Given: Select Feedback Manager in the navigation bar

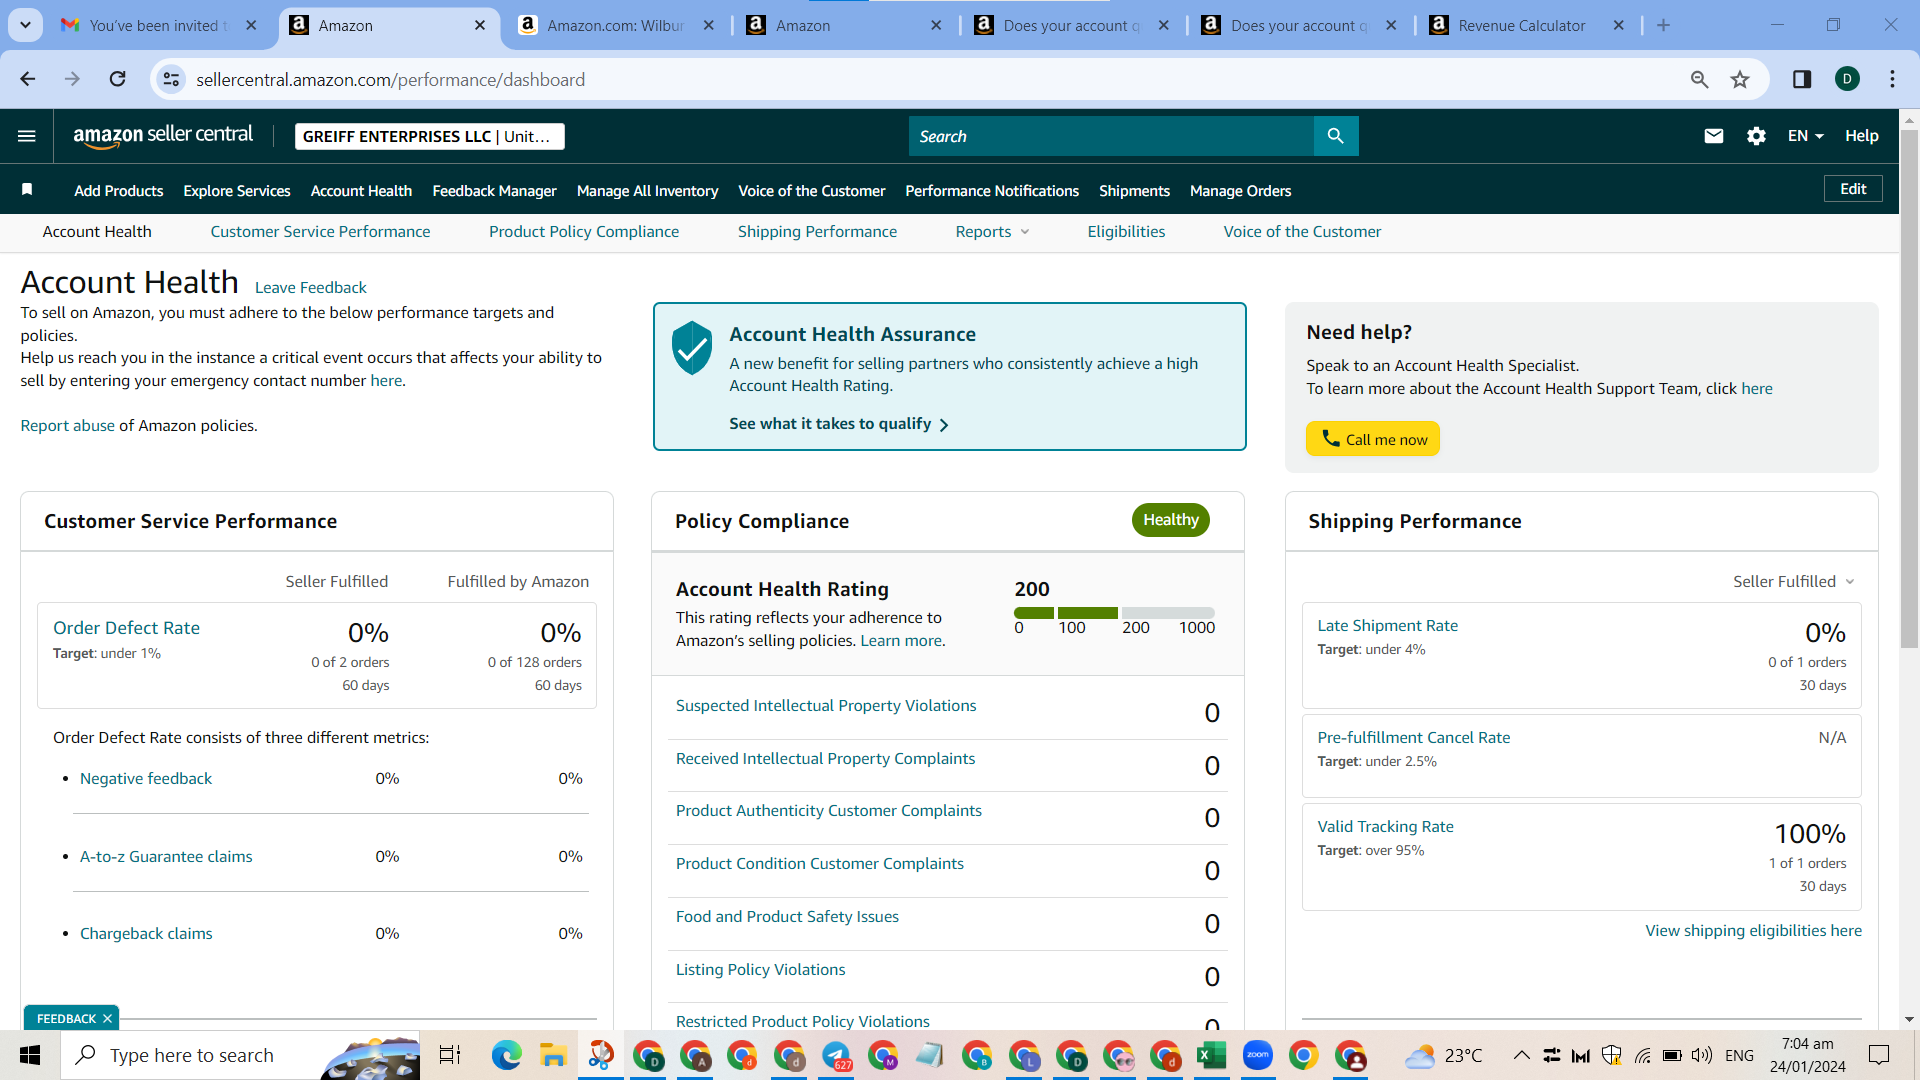Looking at the screenshot, I should click(x=494, y=191).
